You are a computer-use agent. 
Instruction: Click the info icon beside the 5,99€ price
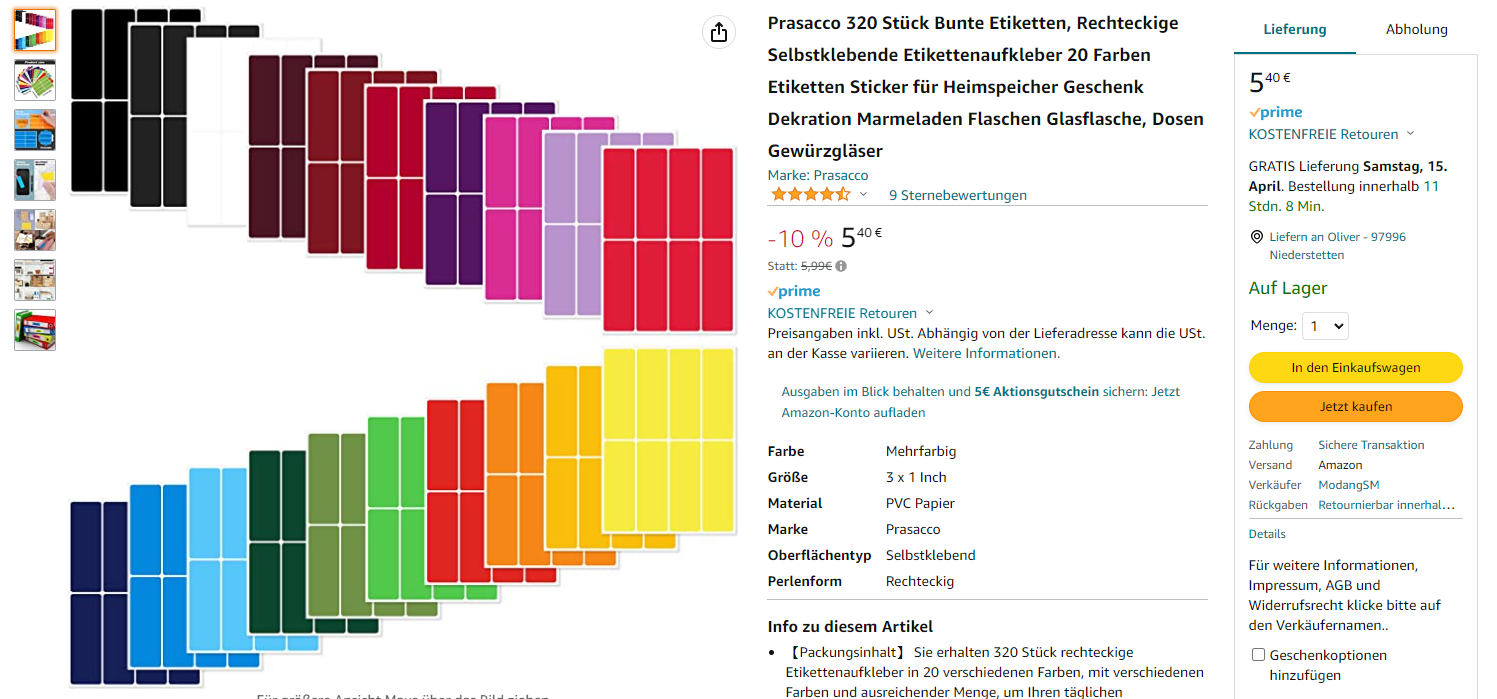point(841,266)
